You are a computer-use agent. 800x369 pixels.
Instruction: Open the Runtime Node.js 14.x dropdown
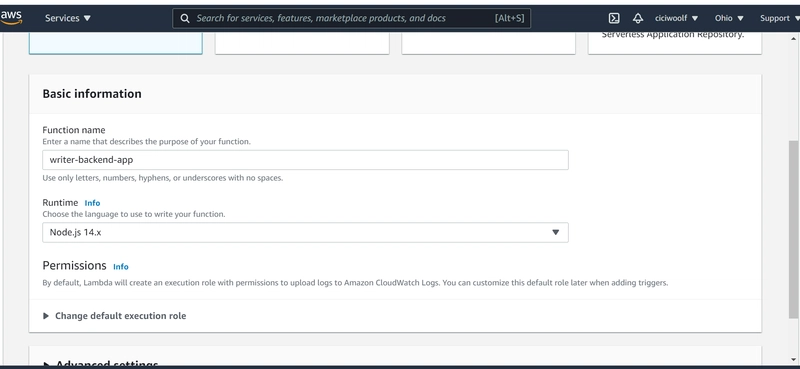tap(305, 232)
